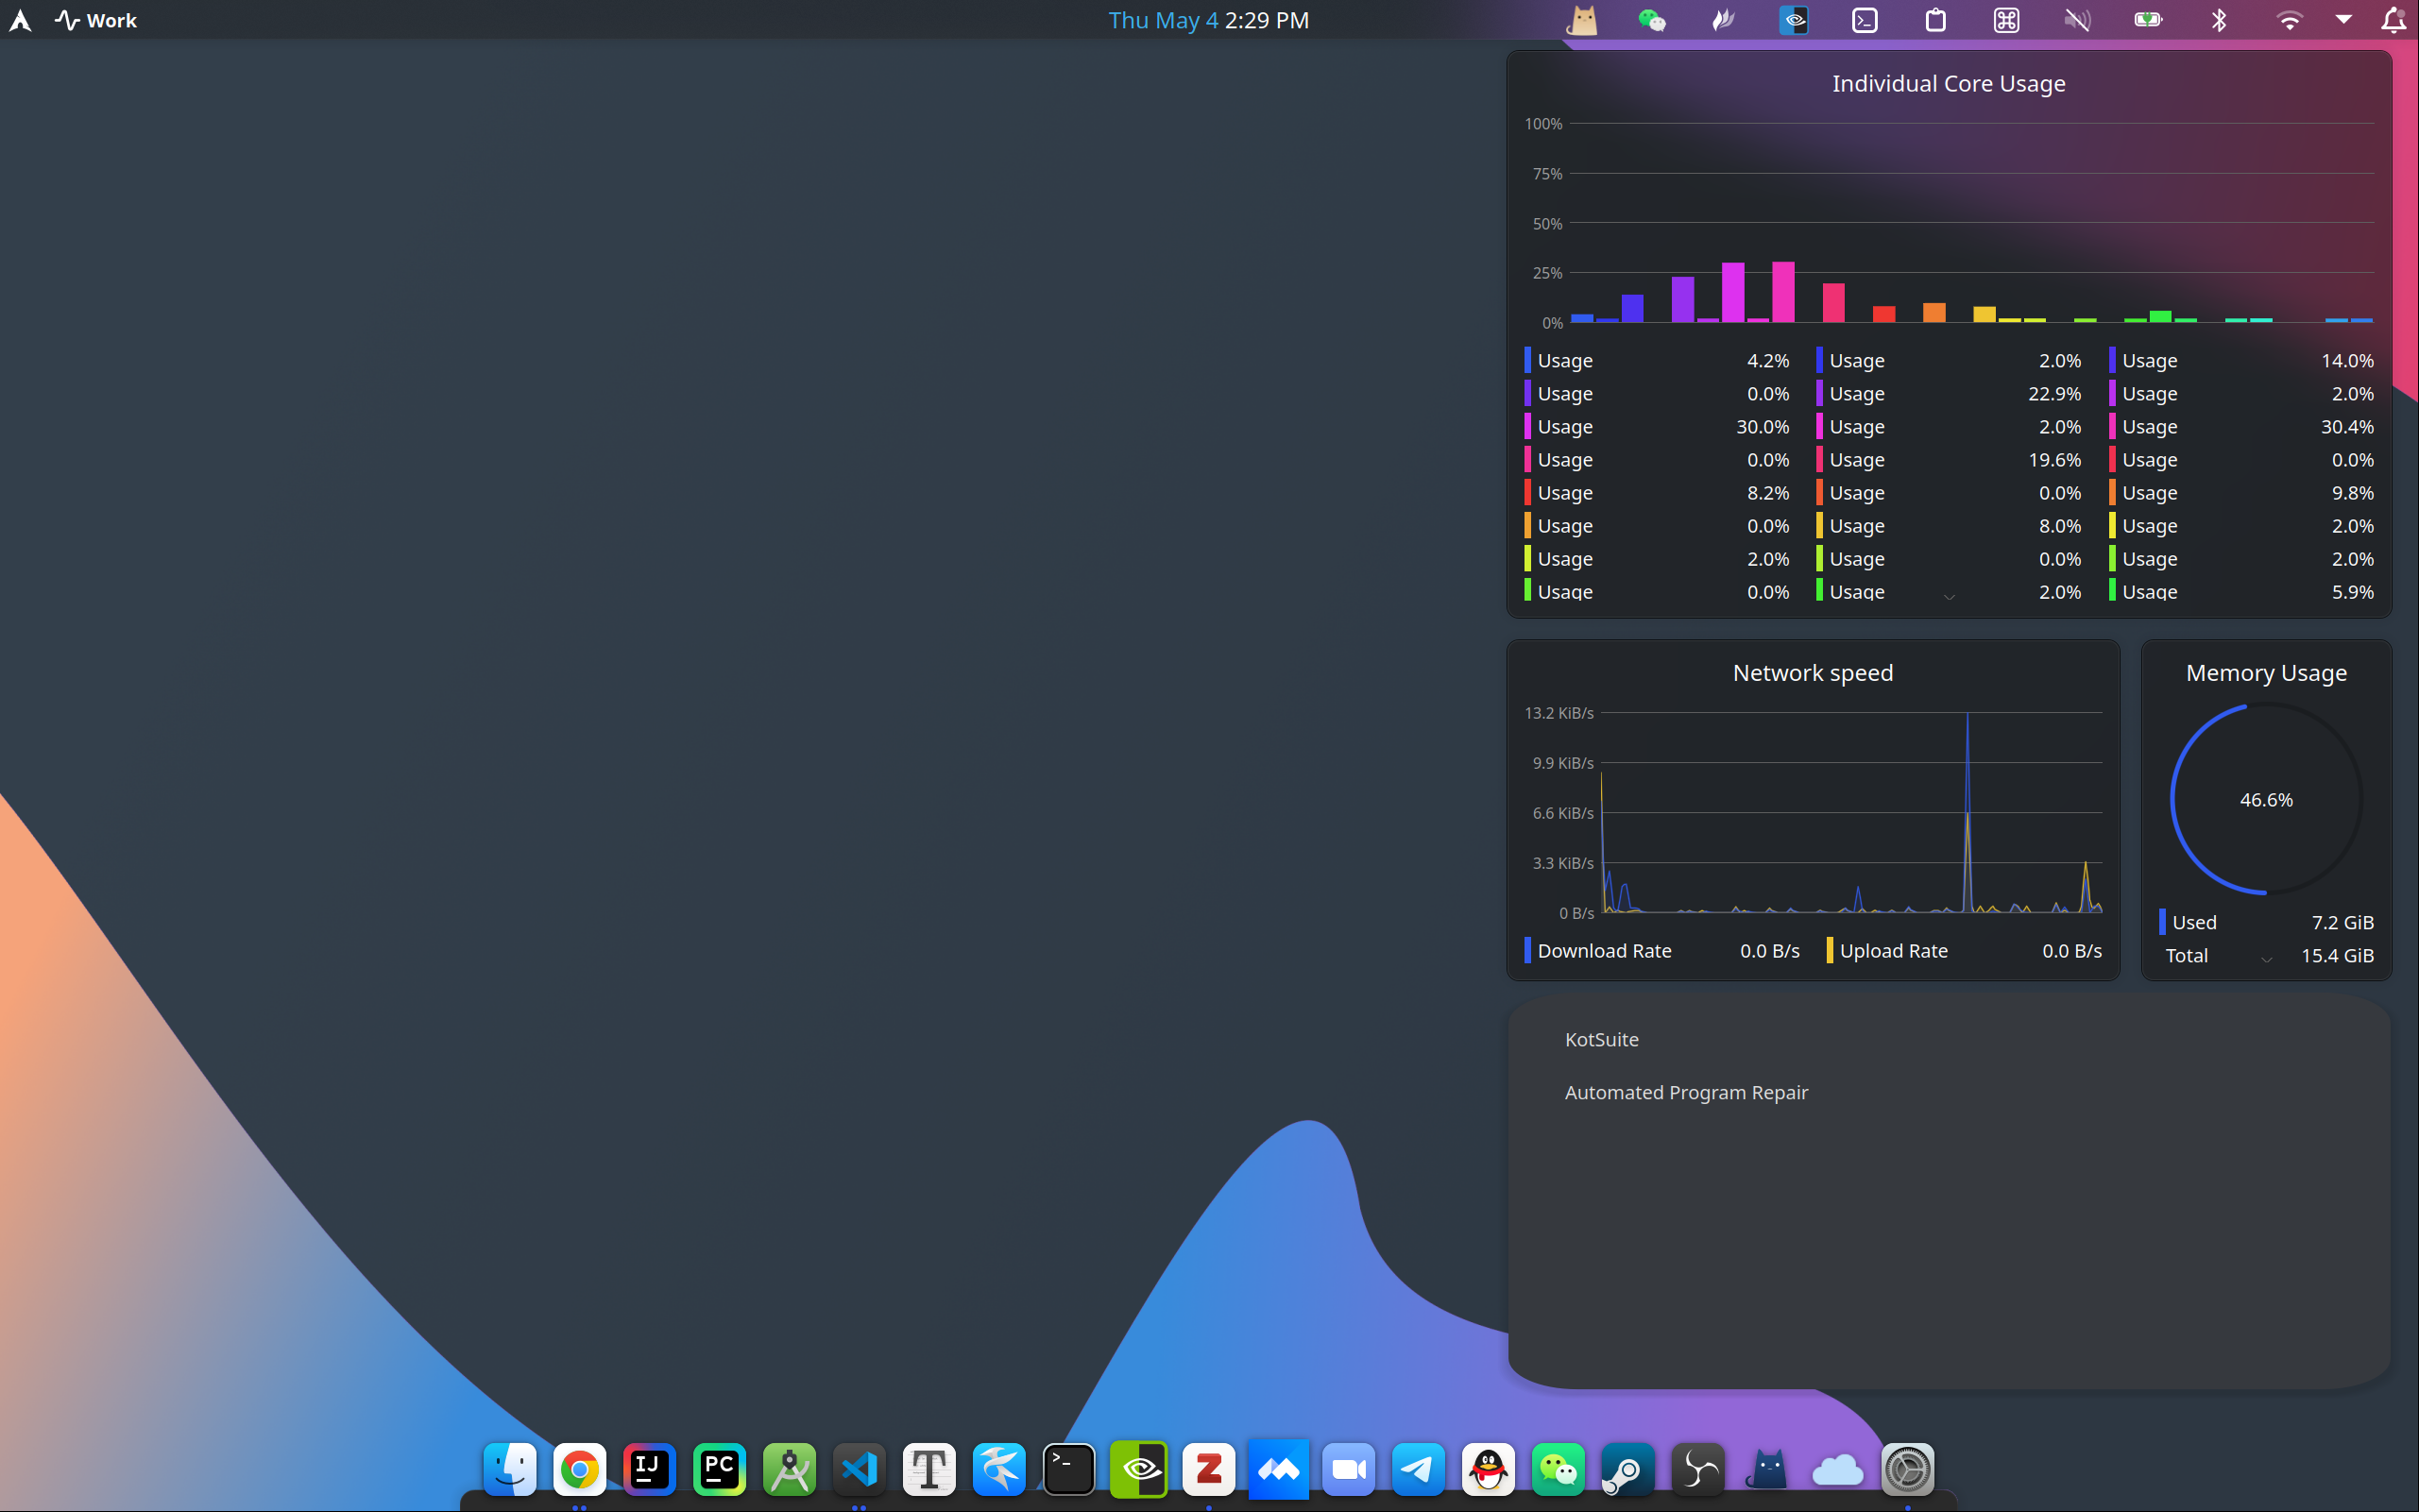Open the clipboard tray icon

coord(1935,20)
